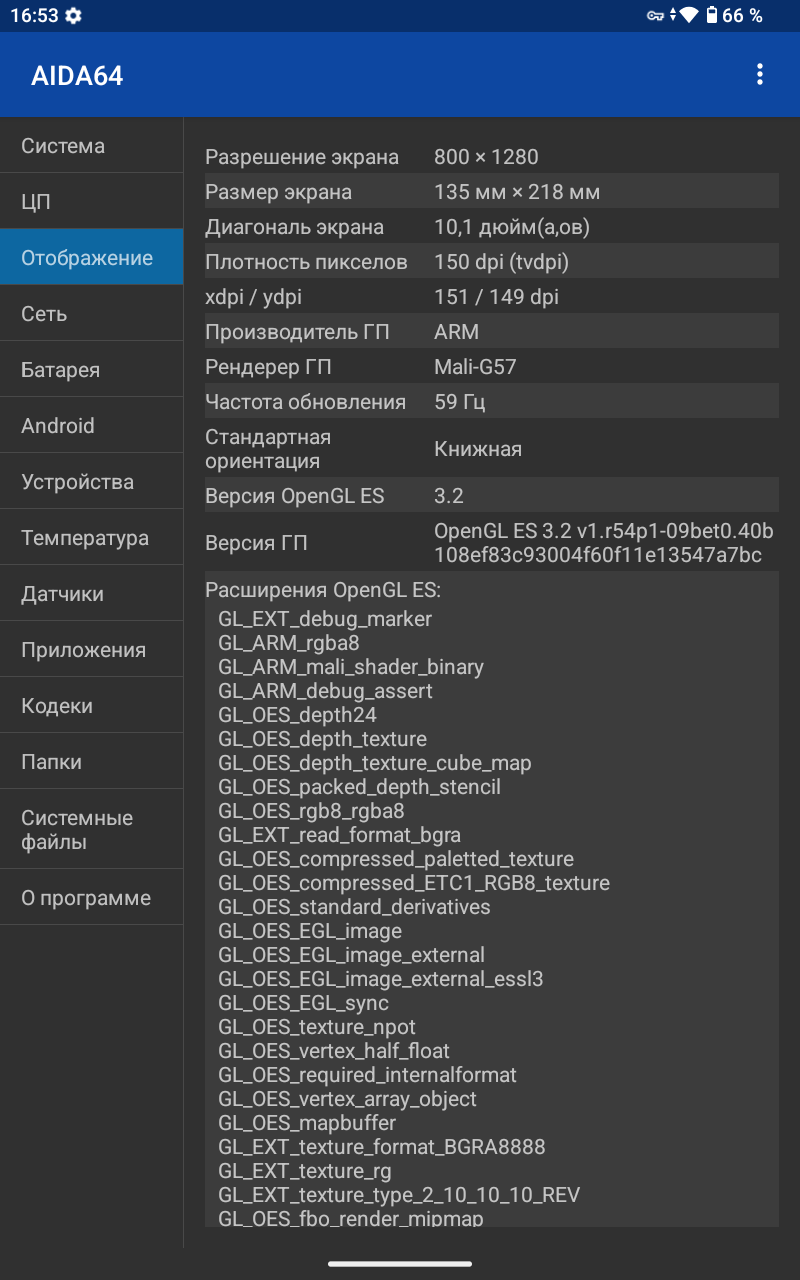Tap the VPN key status icon
This screenshot has width=800, height=1280.
[655, 16]
